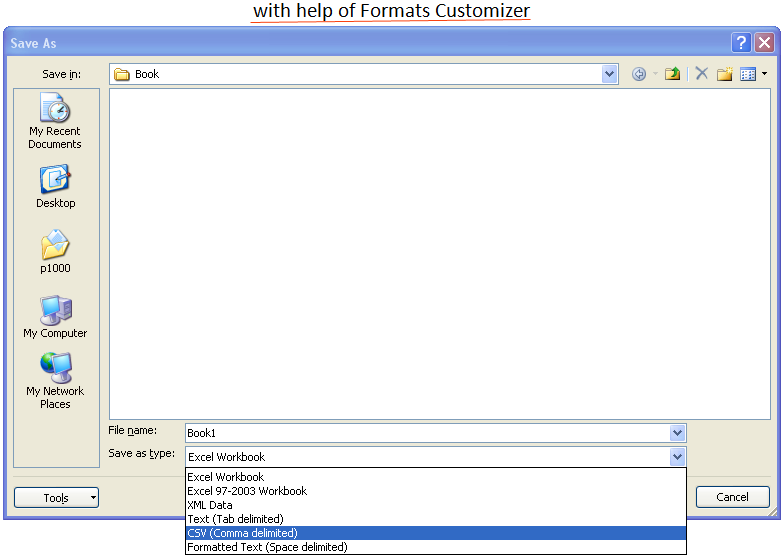This screenshot has width=784, height=560.
Task: Go to My Computer
Action: [x=55, y=317]
